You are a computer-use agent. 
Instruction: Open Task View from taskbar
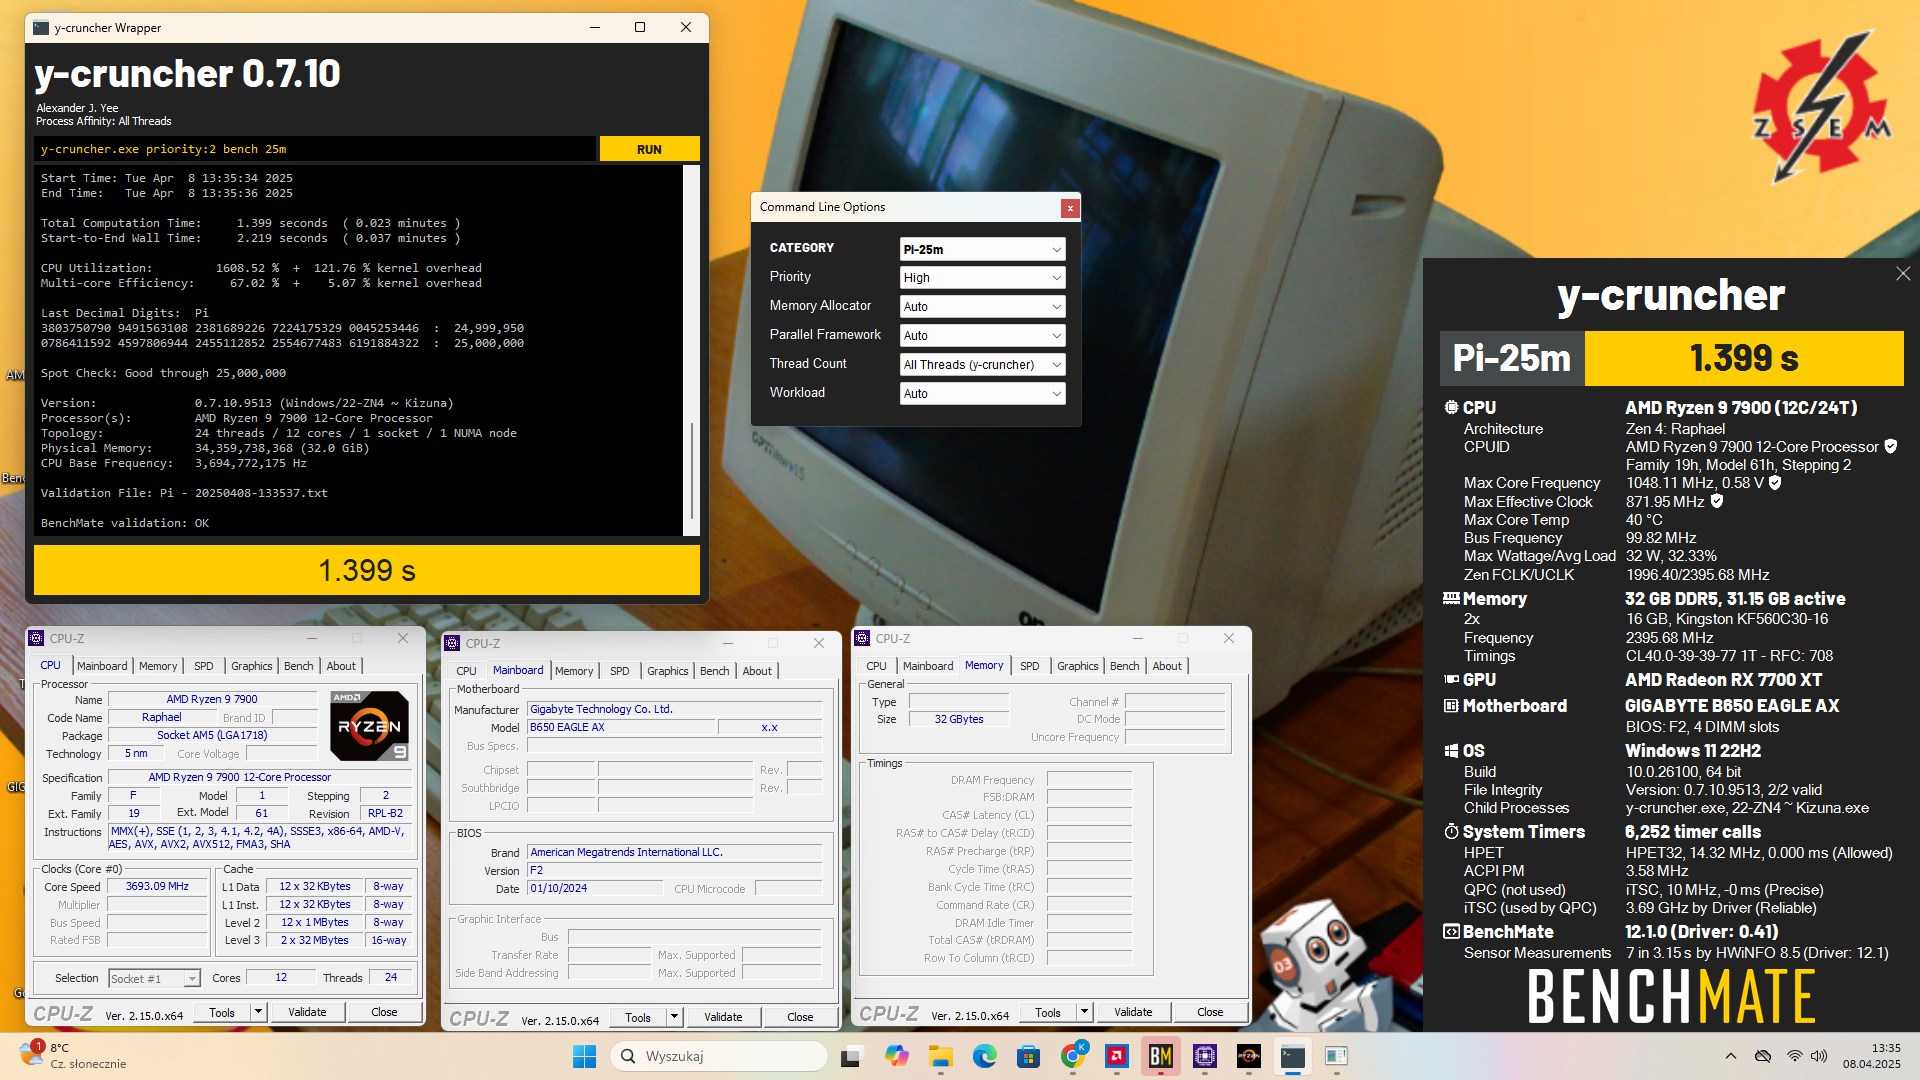point(851,1056)
